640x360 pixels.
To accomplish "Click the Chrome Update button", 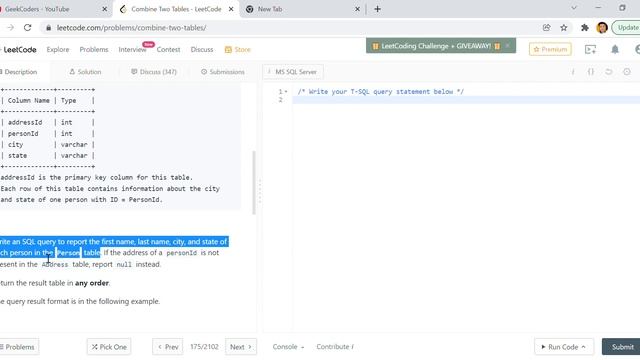I will pos(627,28).
